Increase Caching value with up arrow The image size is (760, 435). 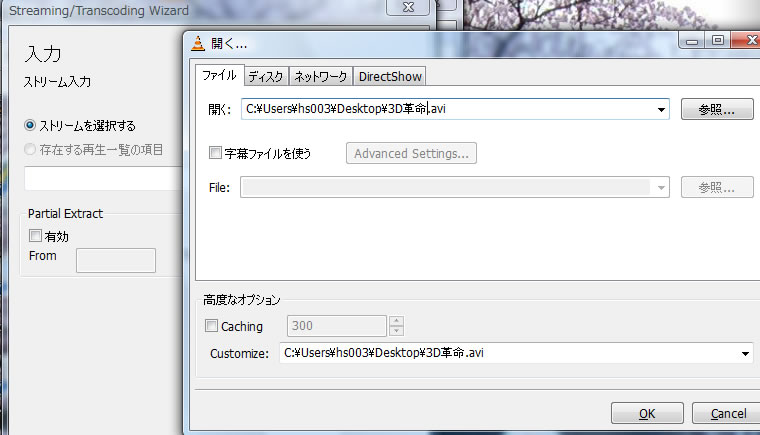(396, 321)
